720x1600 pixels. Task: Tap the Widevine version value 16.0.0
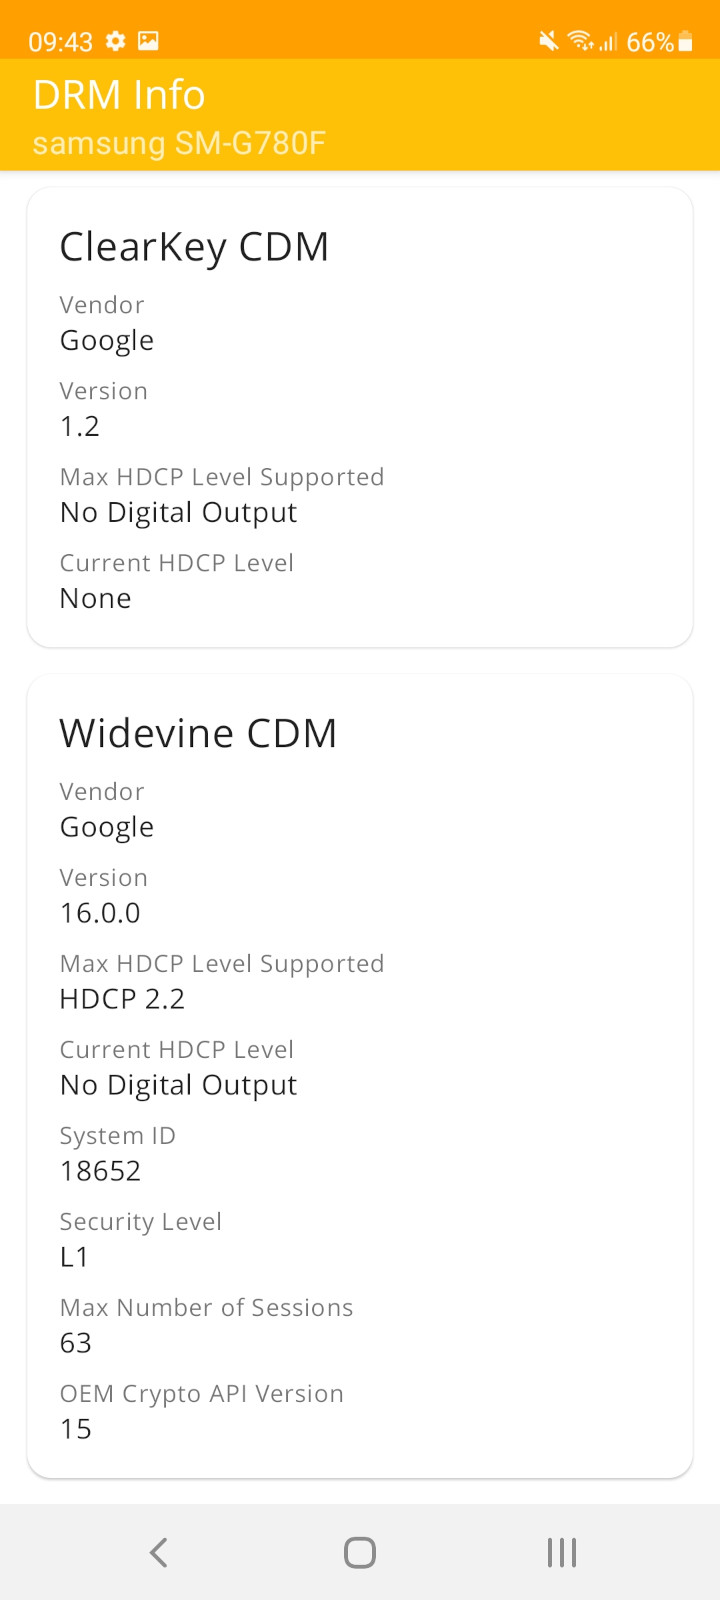pos(100,913)
